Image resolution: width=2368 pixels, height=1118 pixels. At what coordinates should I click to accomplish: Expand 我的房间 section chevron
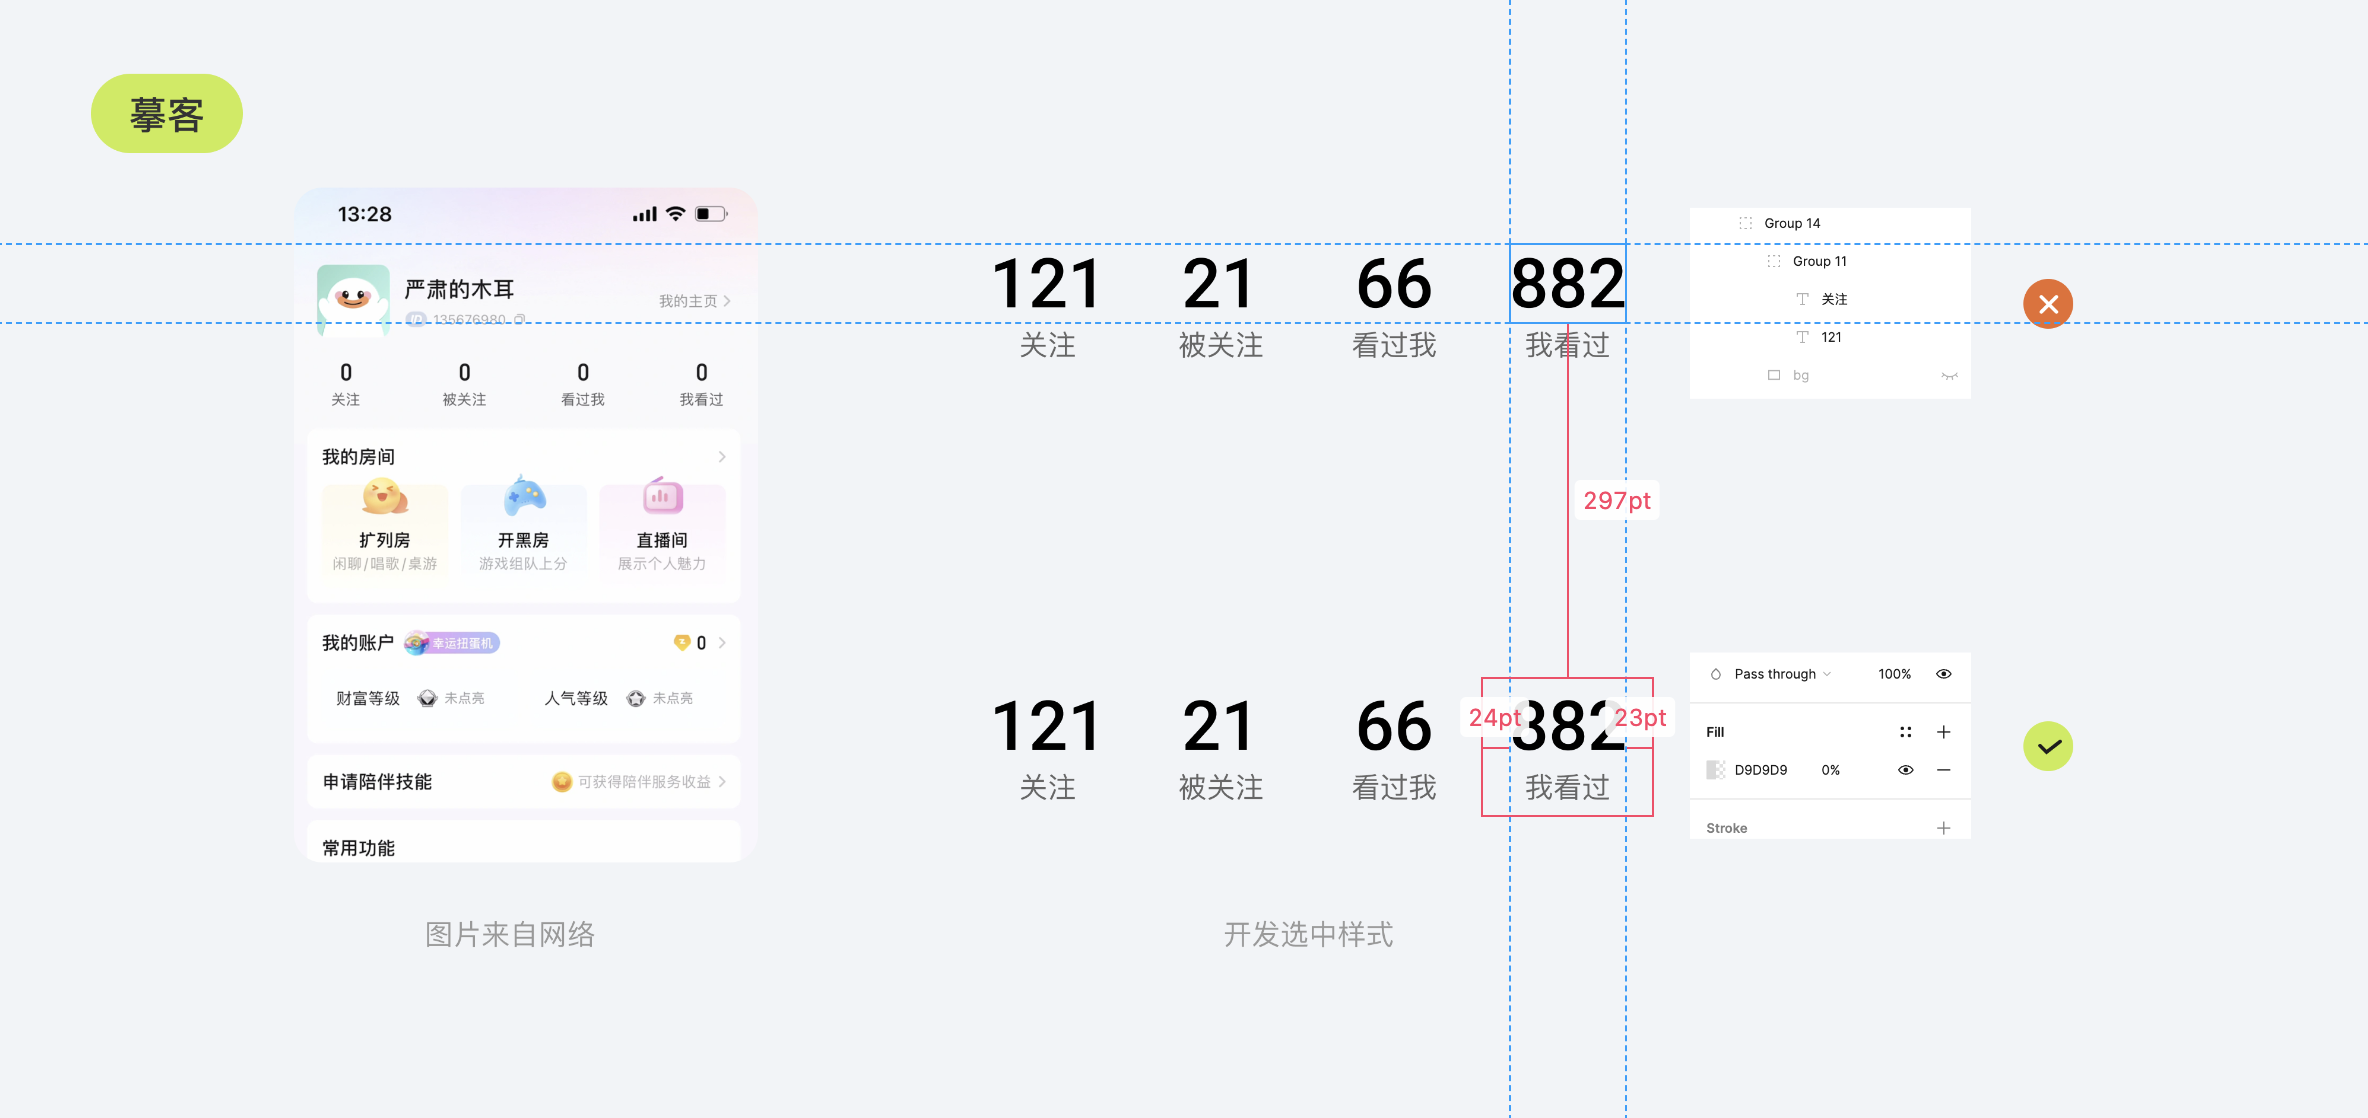coord(722,457)
